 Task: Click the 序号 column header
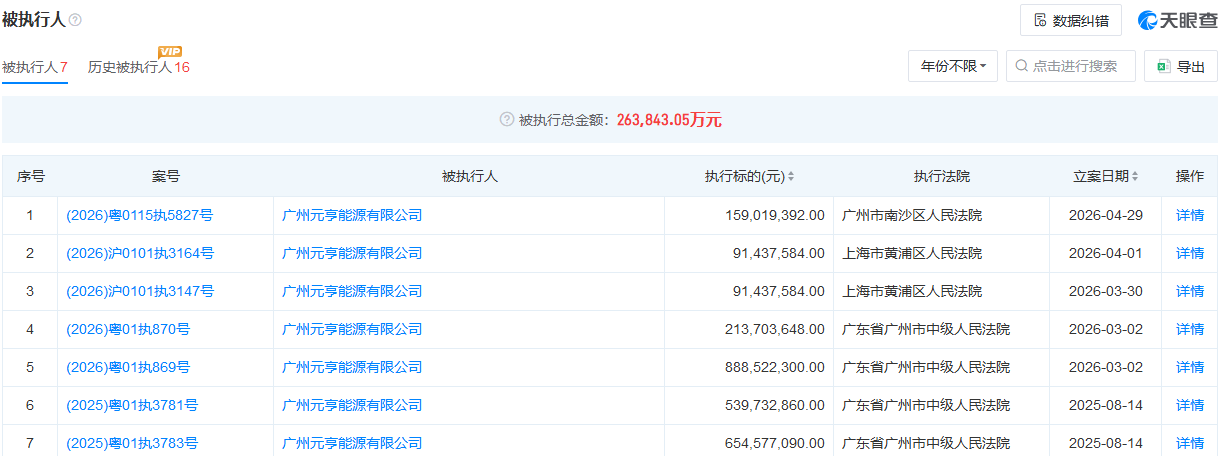[30, 177]
